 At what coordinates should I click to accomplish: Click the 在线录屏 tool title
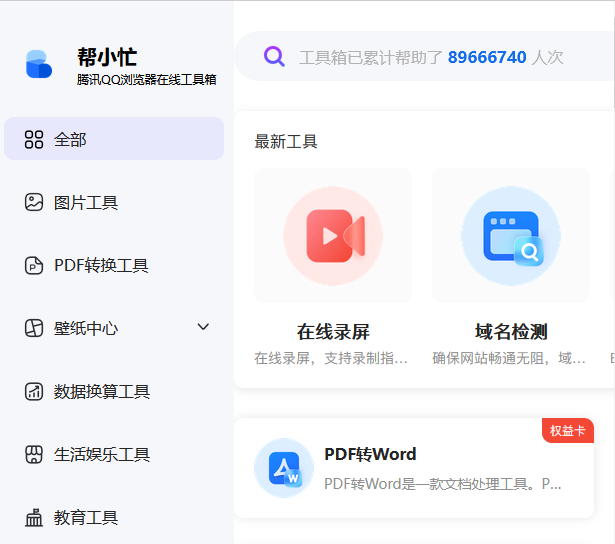pyautogui.click(x=333, y=332)
